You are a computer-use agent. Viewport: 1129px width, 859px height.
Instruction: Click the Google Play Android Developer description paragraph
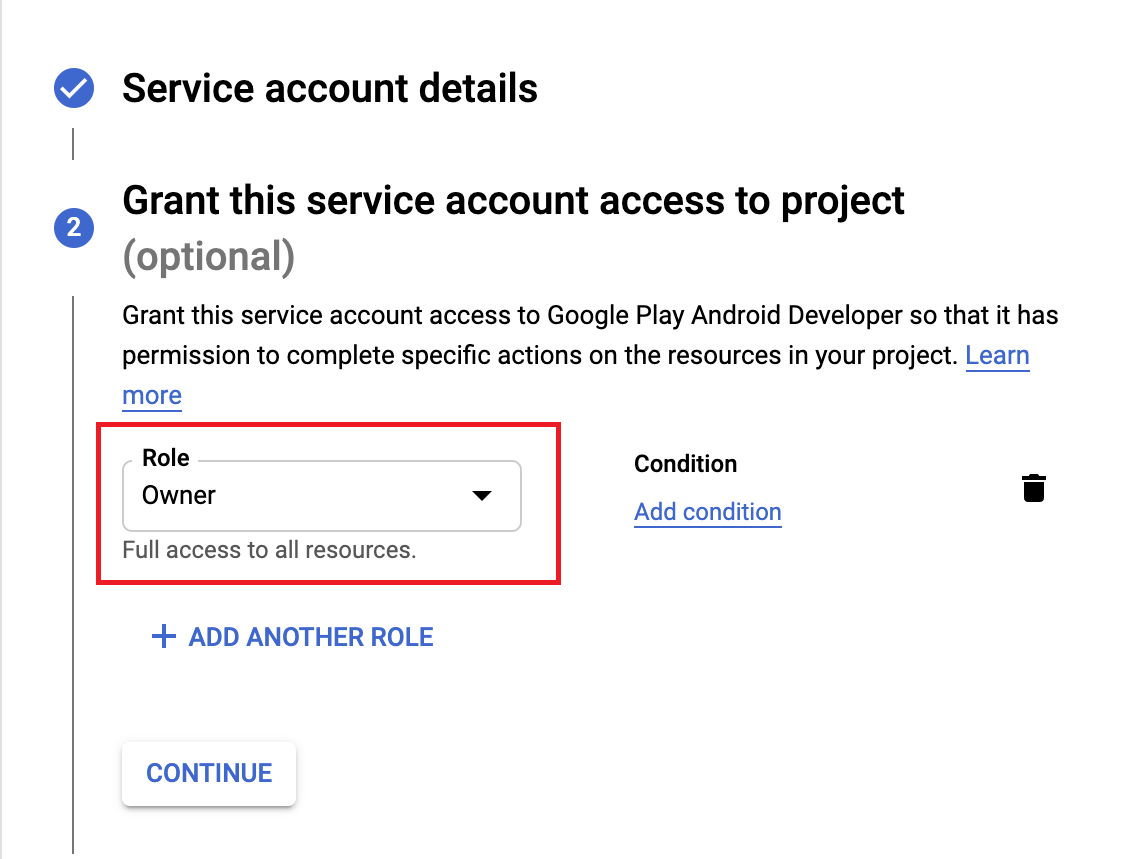click(590, 355)
